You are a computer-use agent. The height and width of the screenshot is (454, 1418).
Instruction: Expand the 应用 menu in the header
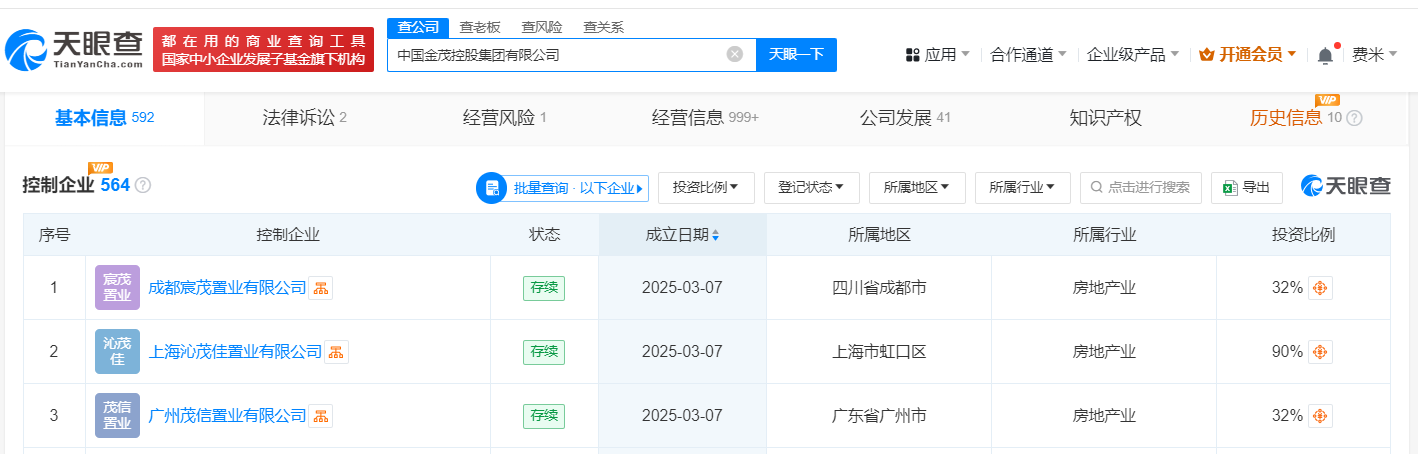937,55
